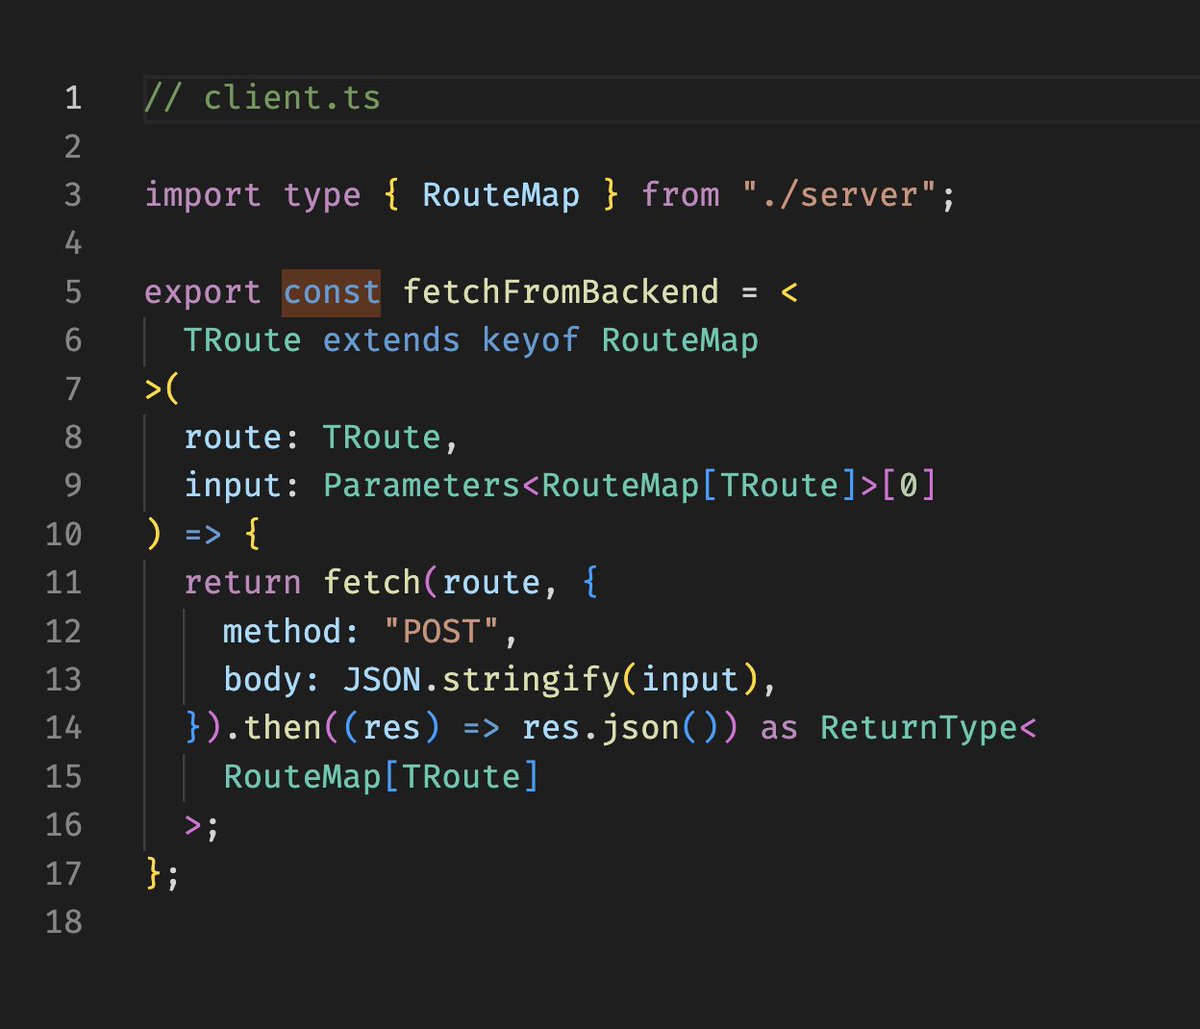Click the 'JSON' identifier on line 13

(x=381, y=679)
